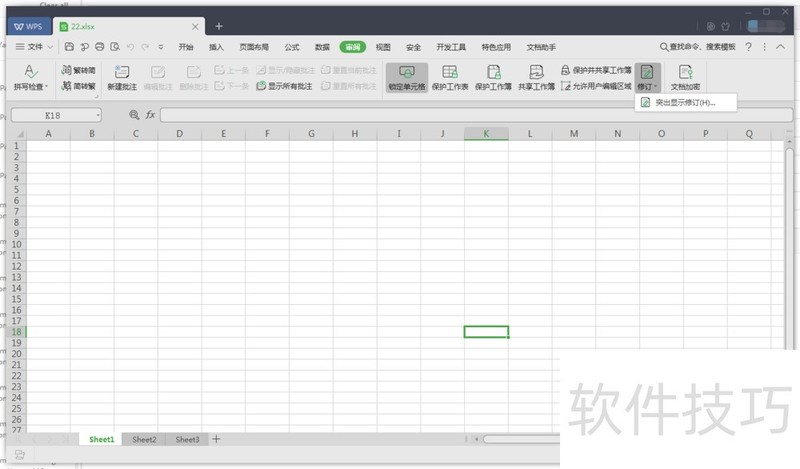Click Protect and share workbook (保护并共享工作簿)
Image resolution: width=800 pixels, height=469 pixels.
click(596, 70)
